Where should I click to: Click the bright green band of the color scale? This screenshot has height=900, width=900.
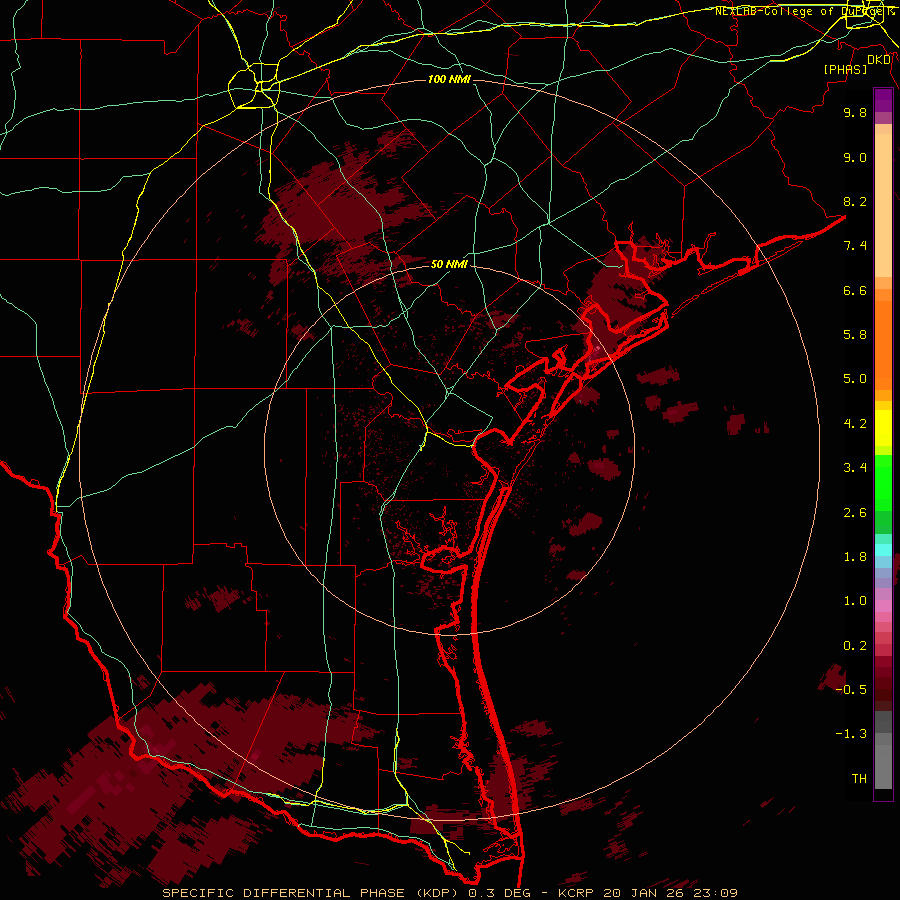(883, 482)
